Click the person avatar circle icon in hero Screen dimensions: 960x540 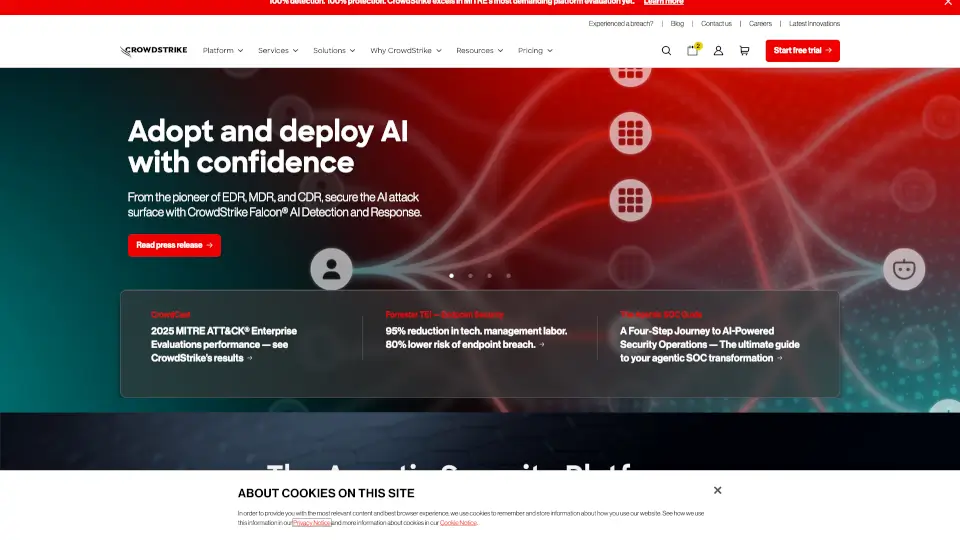point(331,269)
